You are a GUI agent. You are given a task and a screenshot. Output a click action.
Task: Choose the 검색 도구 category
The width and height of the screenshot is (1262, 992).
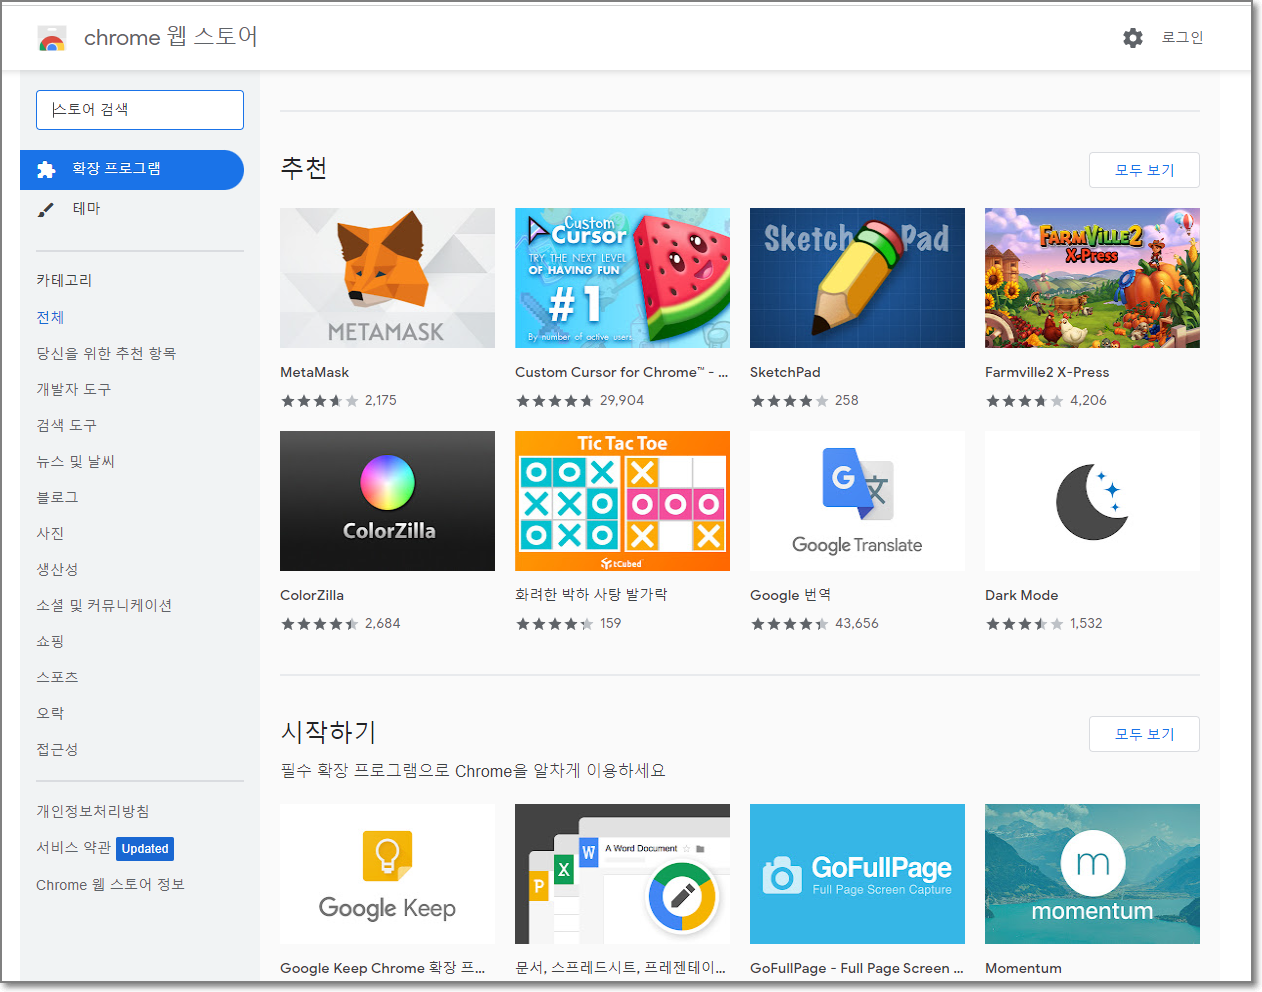66,425
